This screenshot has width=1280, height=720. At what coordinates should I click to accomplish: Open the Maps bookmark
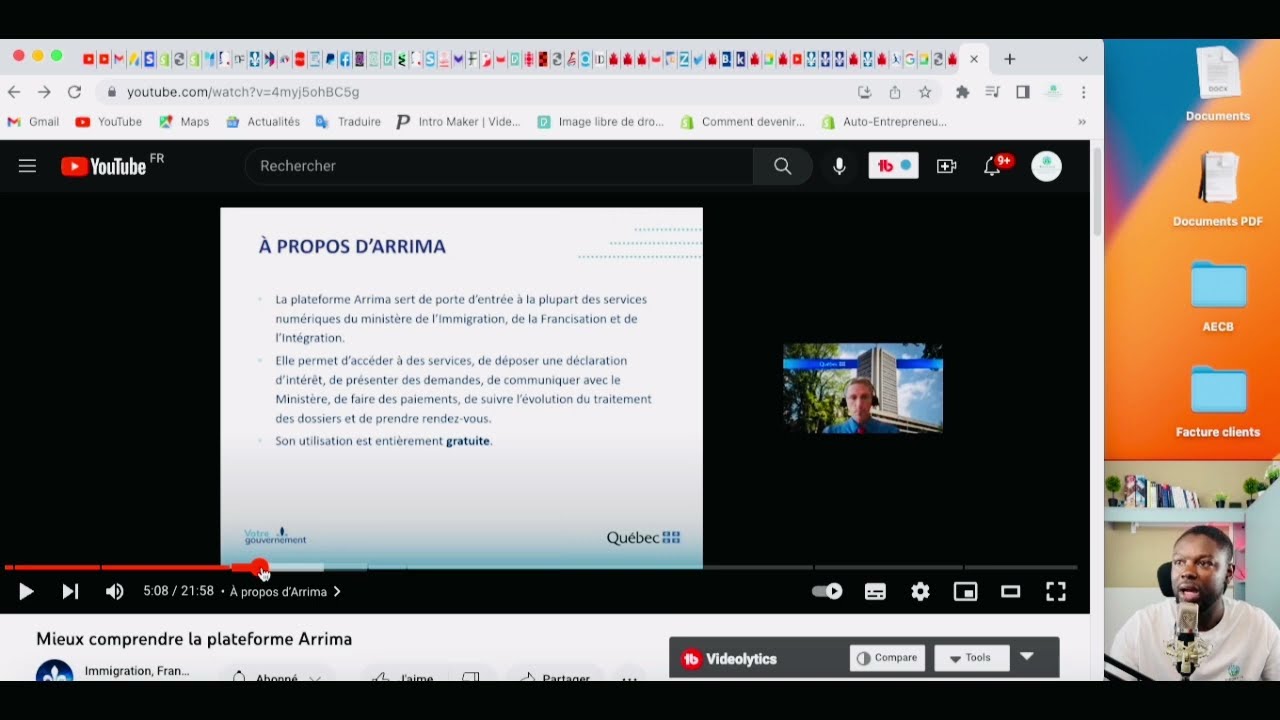(x=184, y=122)
